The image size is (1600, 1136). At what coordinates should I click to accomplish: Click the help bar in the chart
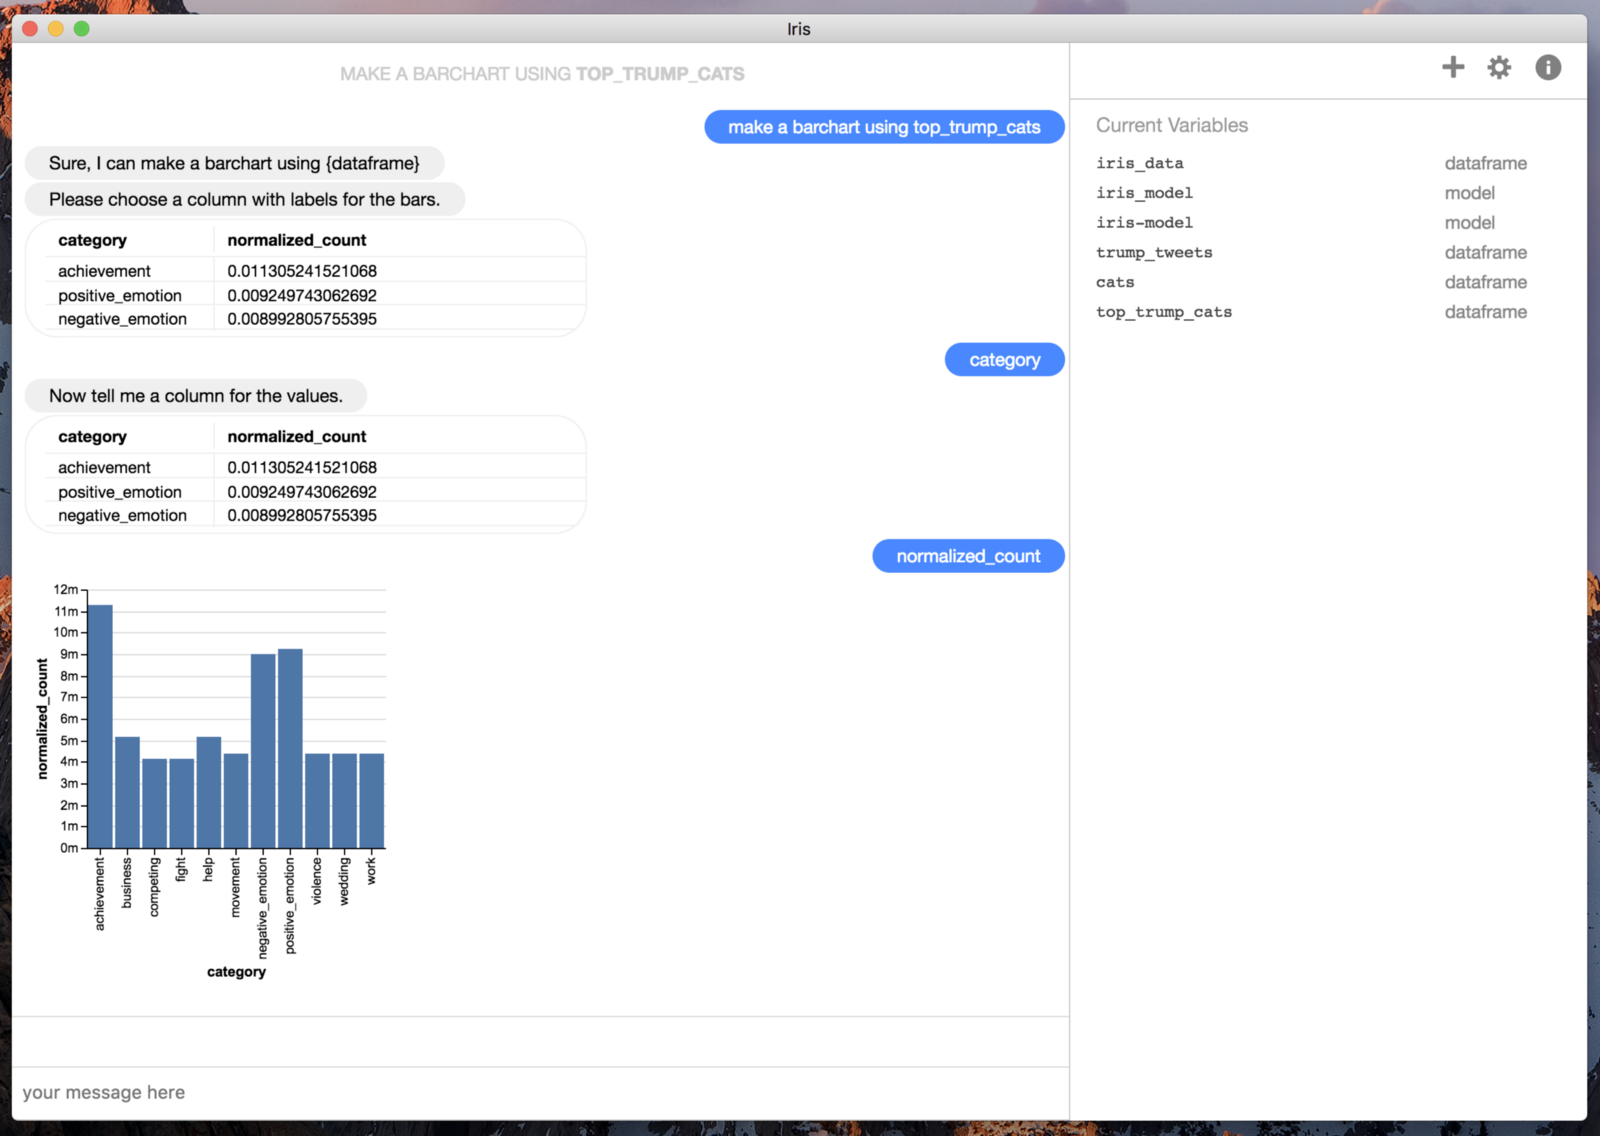tap(209, 793)
